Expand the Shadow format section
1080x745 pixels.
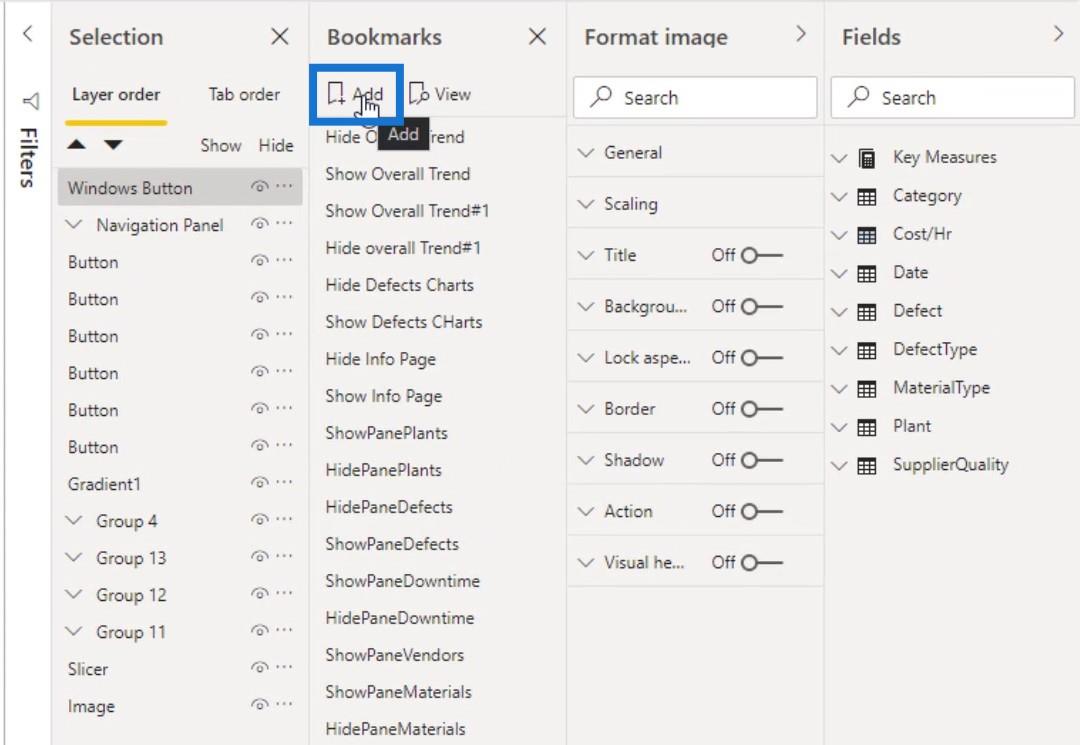pos(585,460)
